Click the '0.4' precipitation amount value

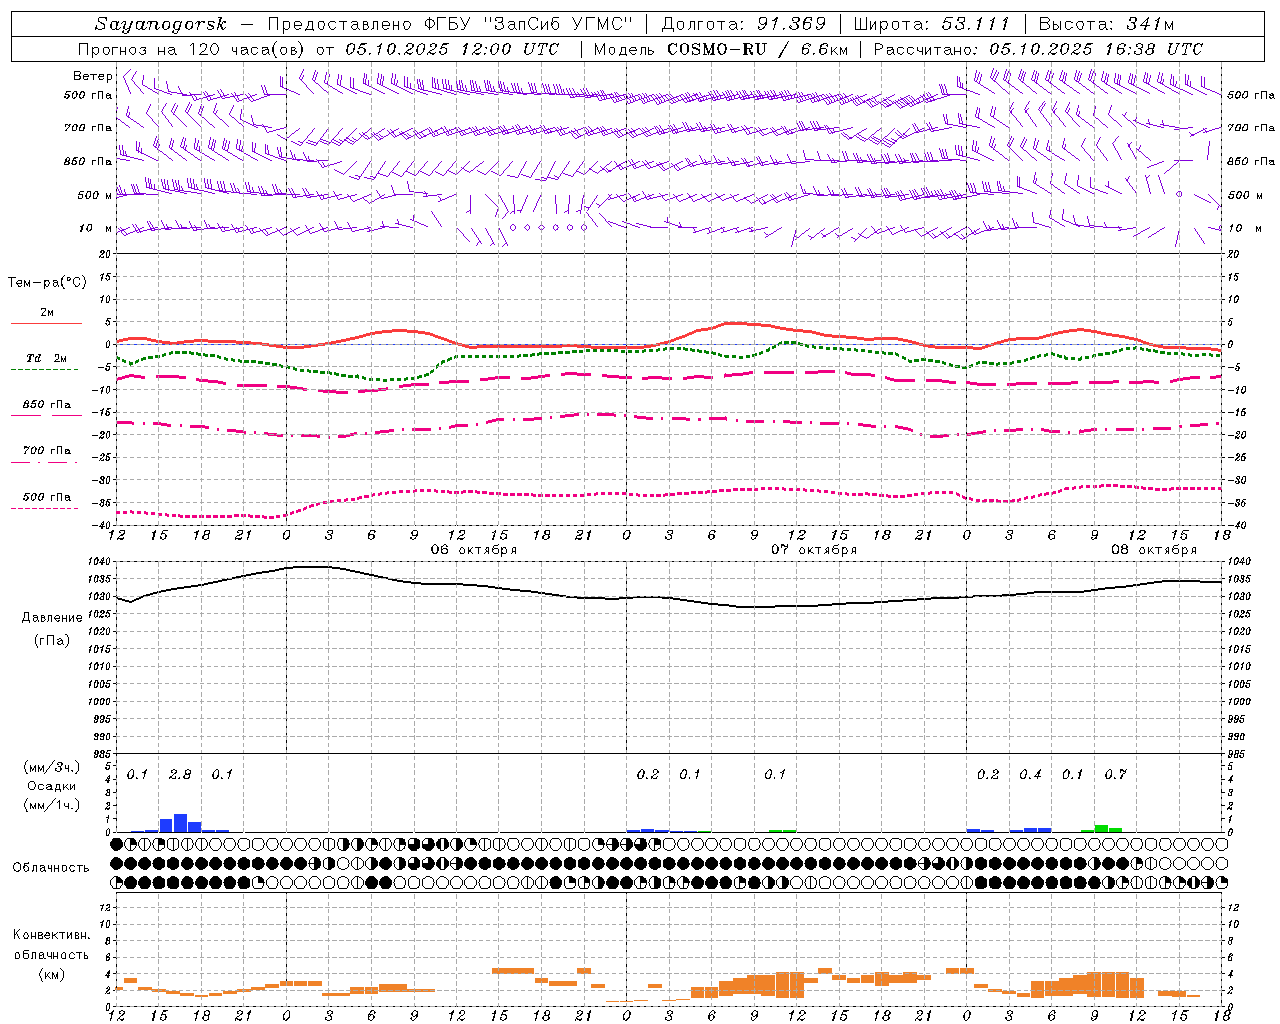click(1030, 774)
